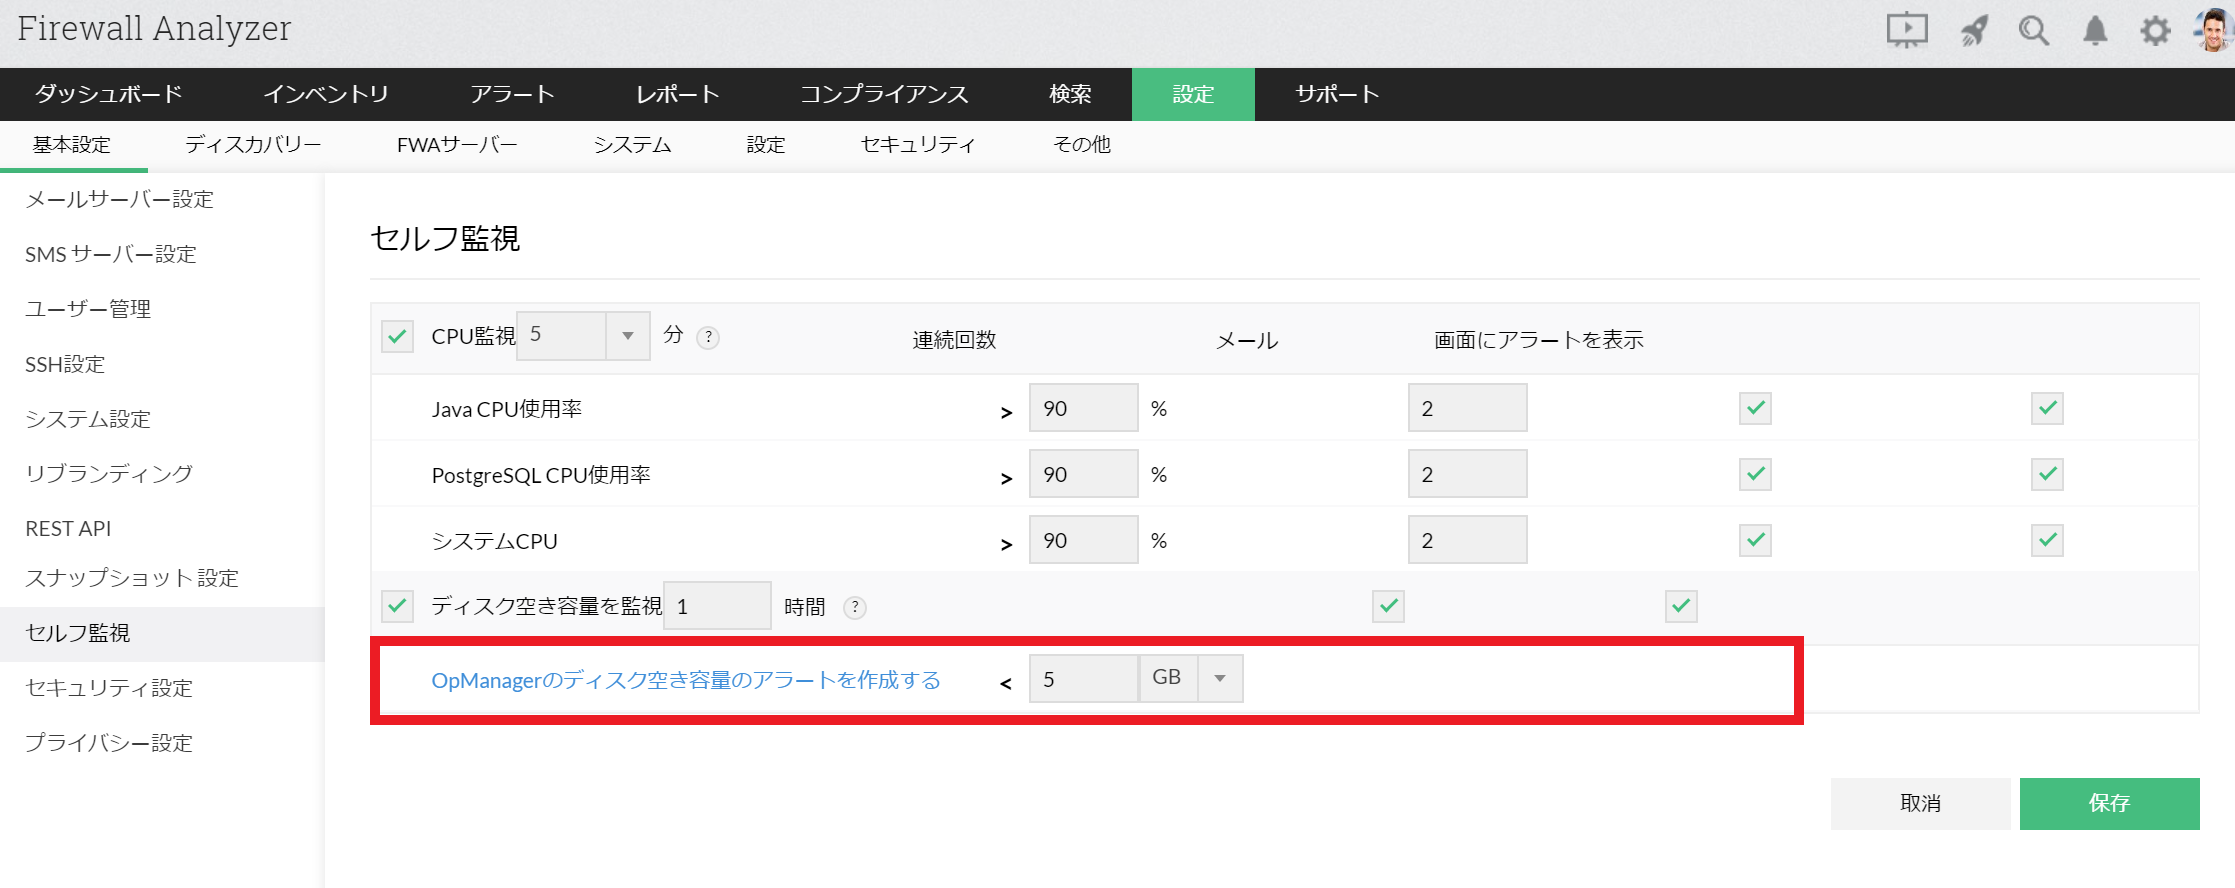Click the PostgreSQL CPU使用率 threshold percent field
The width and height of the screenshot is (2235, 888).
1083,474
